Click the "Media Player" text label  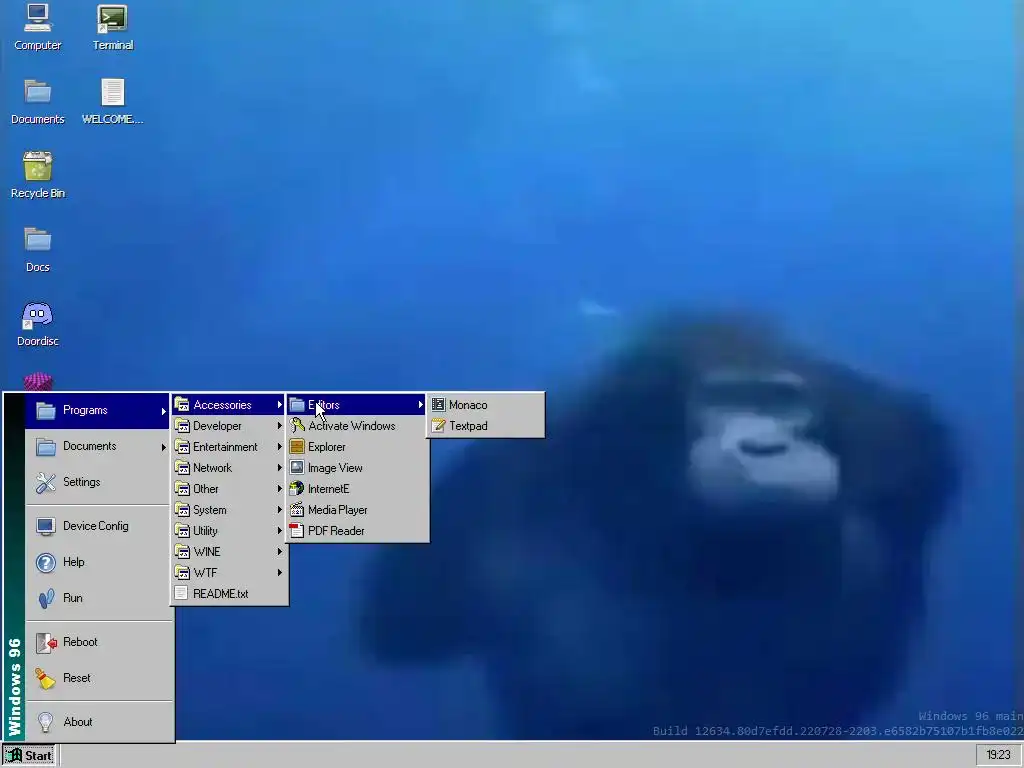click(x=337, y=509)
